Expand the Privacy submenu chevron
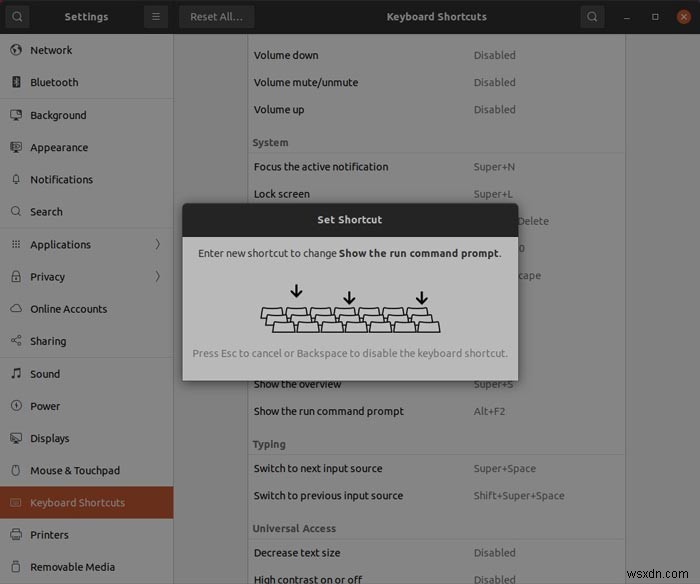The width and height of the screenshot is (700, 584). tap(158, 276)
